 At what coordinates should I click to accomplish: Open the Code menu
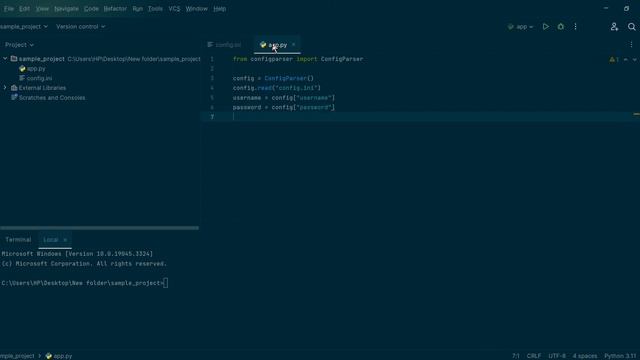pos(91,9)
